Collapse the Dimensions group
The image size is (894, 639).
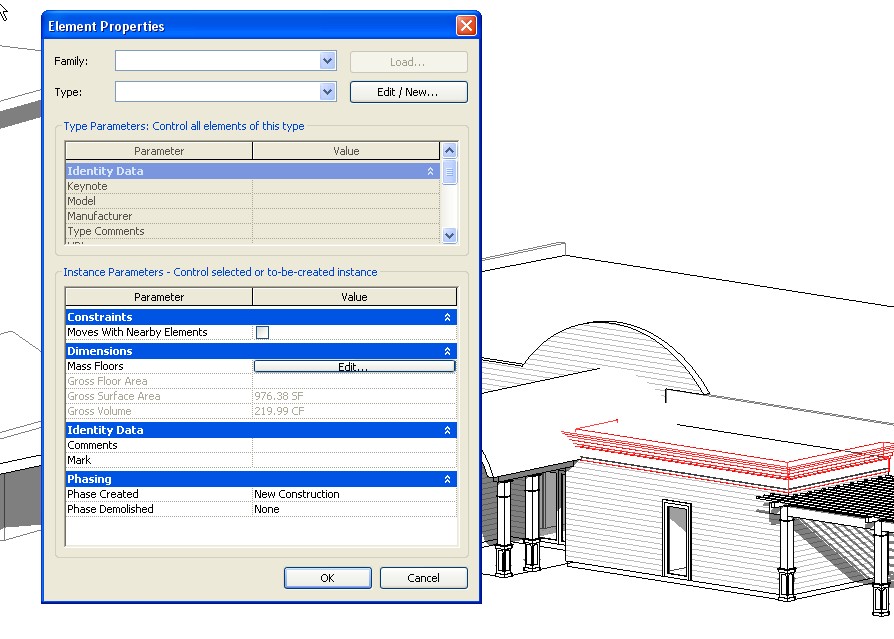[448, 351]
